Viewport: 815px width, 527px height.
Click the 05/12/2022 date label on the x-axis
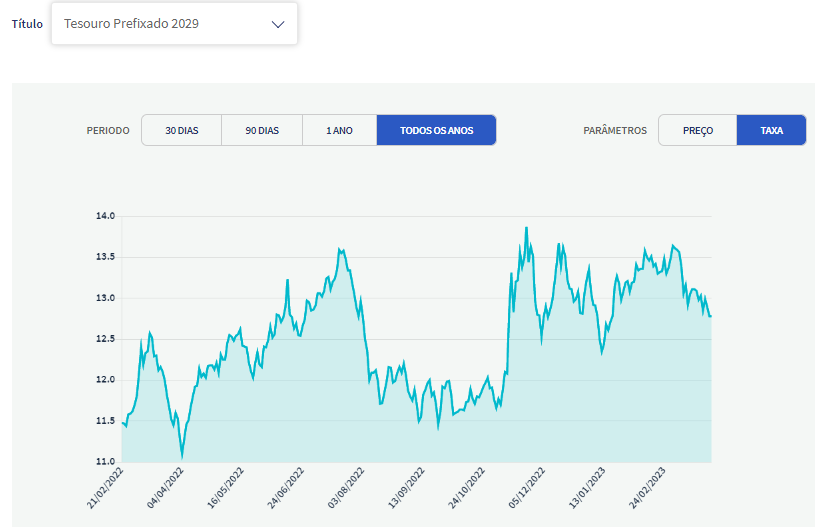pyautogui.click(x=527, y=488)
